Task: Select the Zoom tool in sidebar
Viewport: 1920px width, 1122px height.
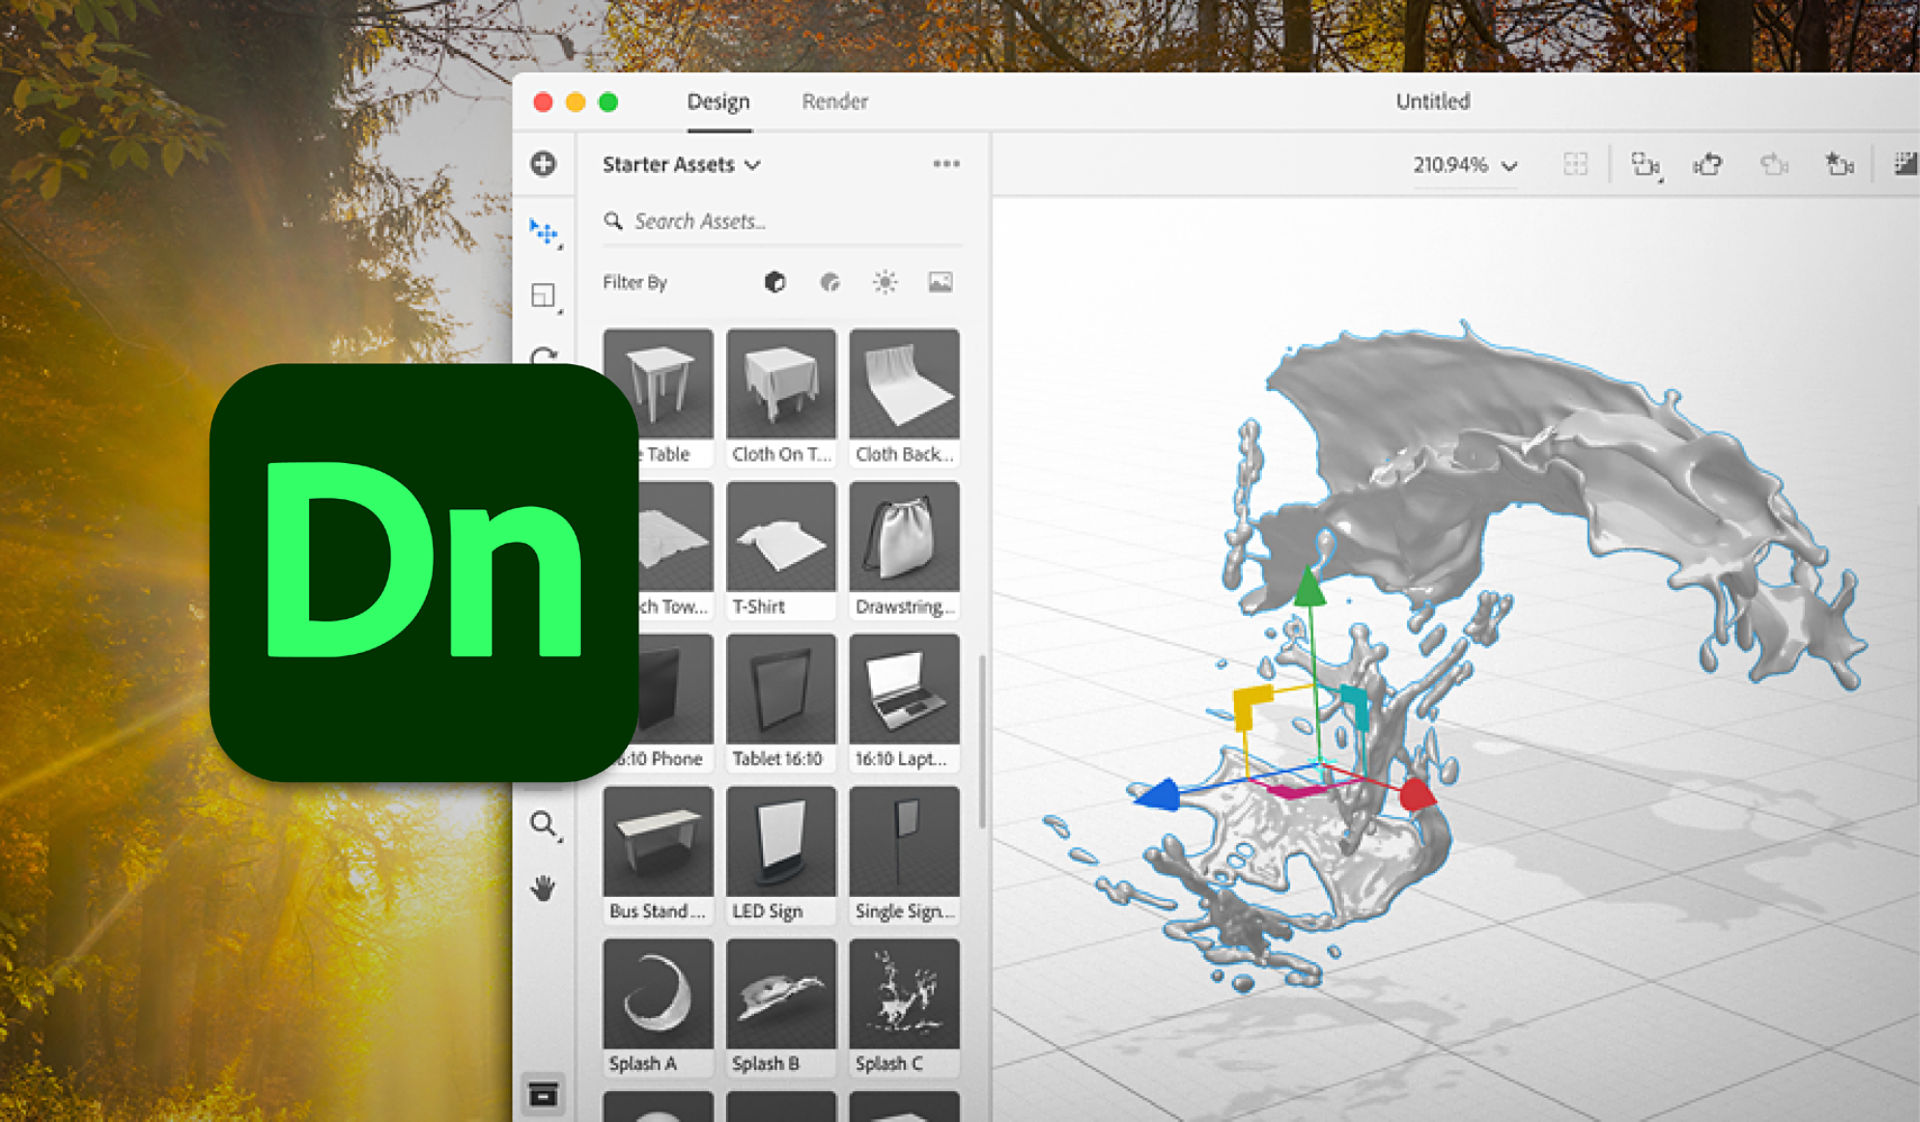Action: (545, 824)
